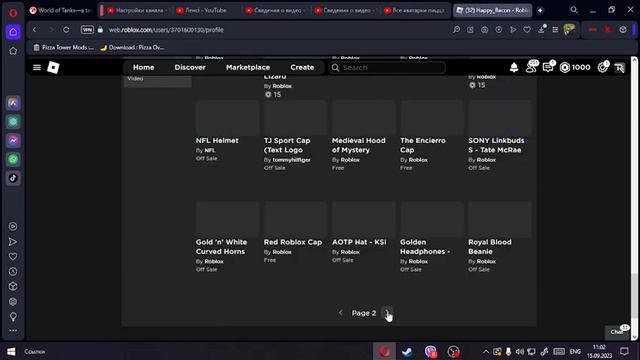This screenshot has height=360, width=640.
Task: Go to the previous inventory page
Action: point(340,313)
